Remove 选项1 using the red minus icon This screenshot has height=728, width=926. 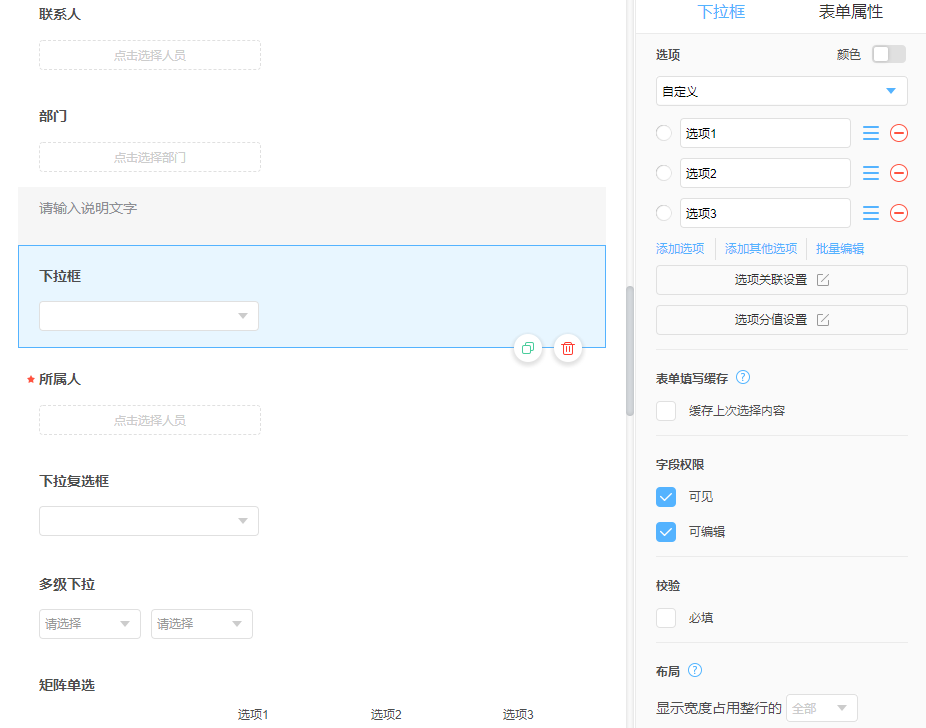(x=898, y=133)
